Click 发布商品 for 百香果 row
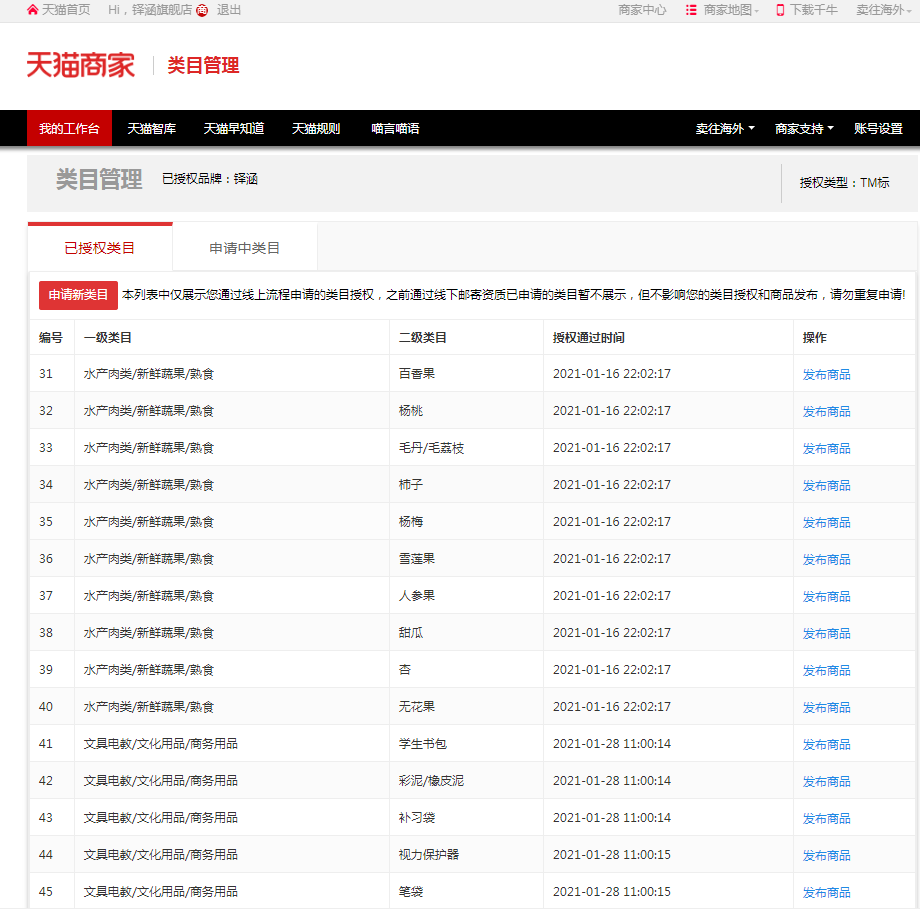The width and height of the screenshot is (920, 911). 826,374
